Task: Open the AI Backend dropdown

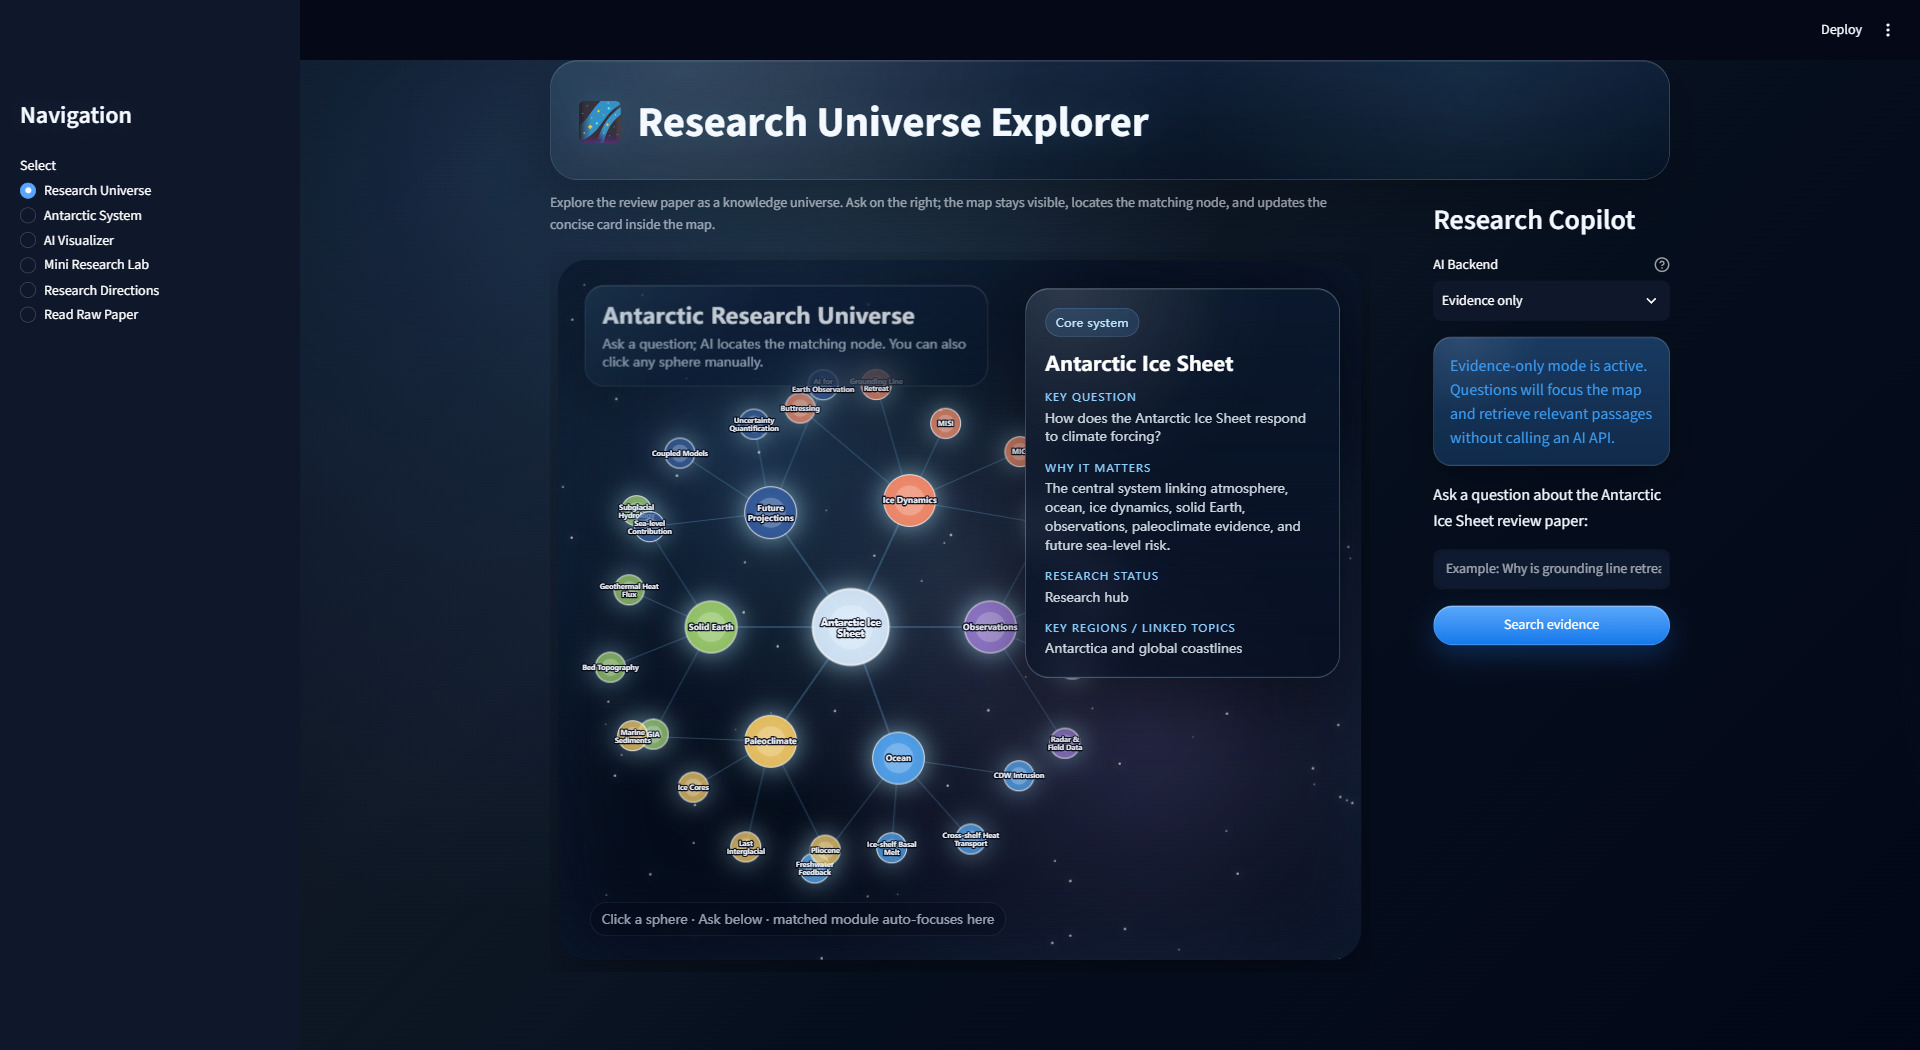Action: click(x=1550, y=300)
